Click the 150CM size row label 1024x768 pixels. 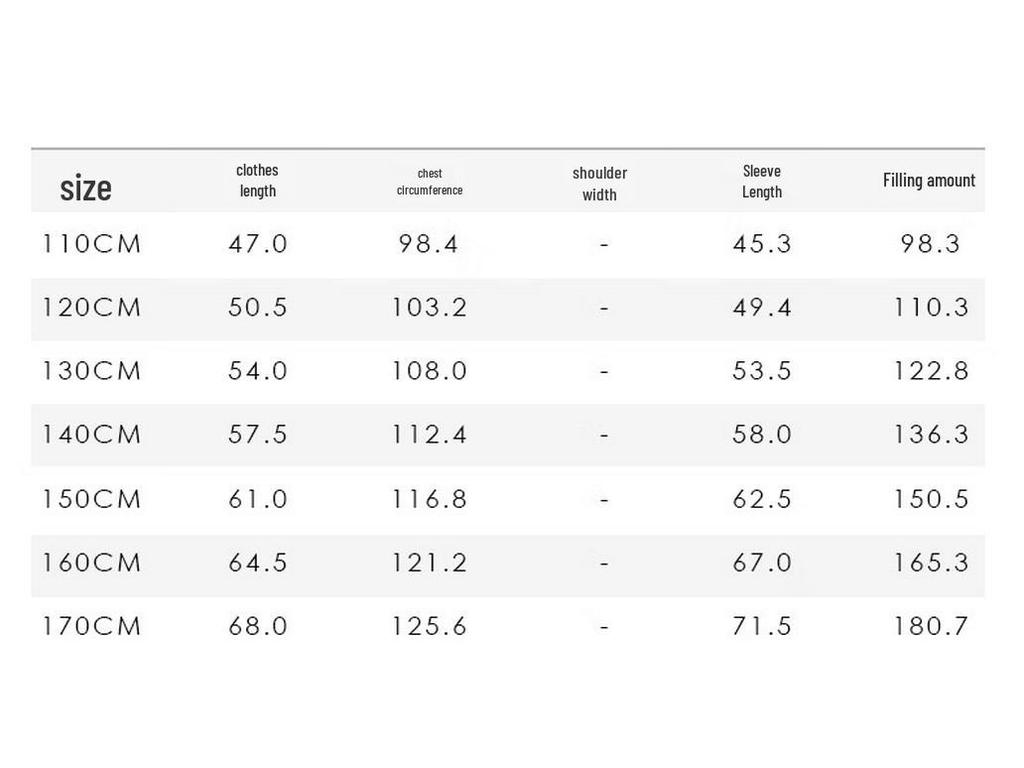point(91,500)
